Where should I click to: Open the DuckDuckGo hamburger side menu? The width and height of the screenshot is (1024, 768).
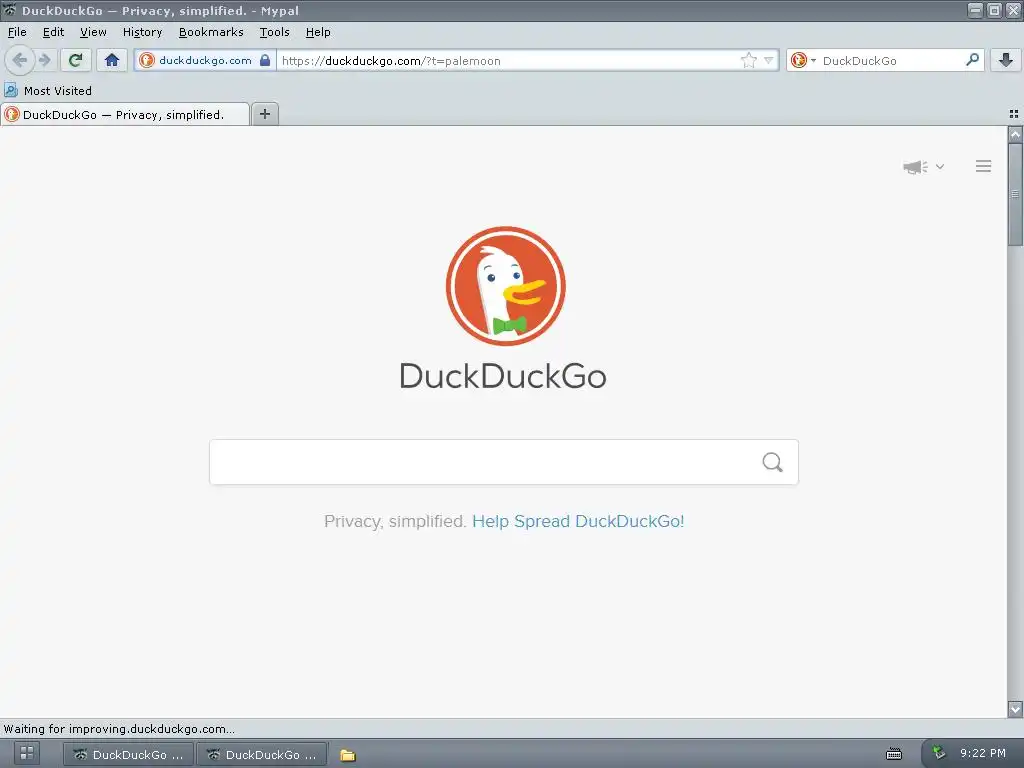point(984,167)
